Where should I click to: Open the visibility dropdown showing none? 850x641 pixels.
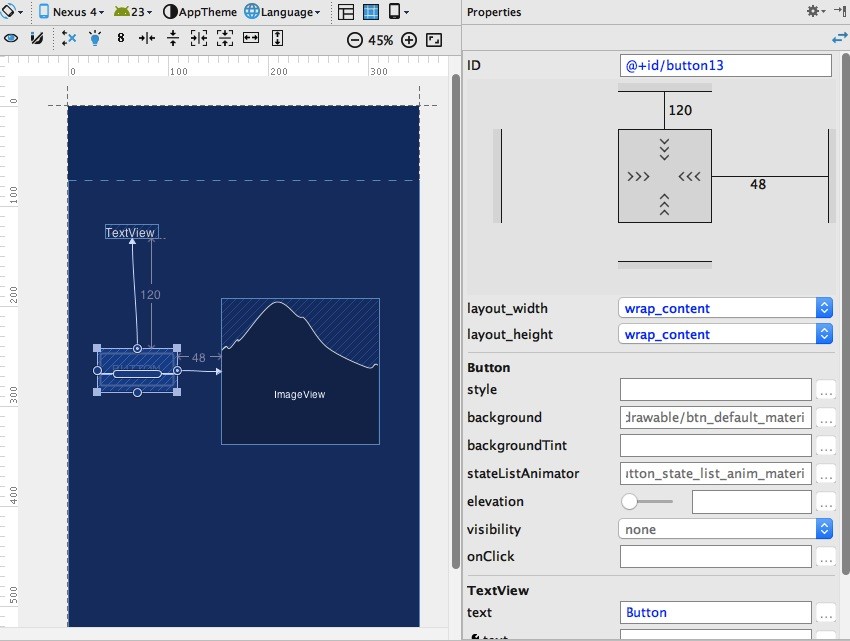(x=725, y=529)
